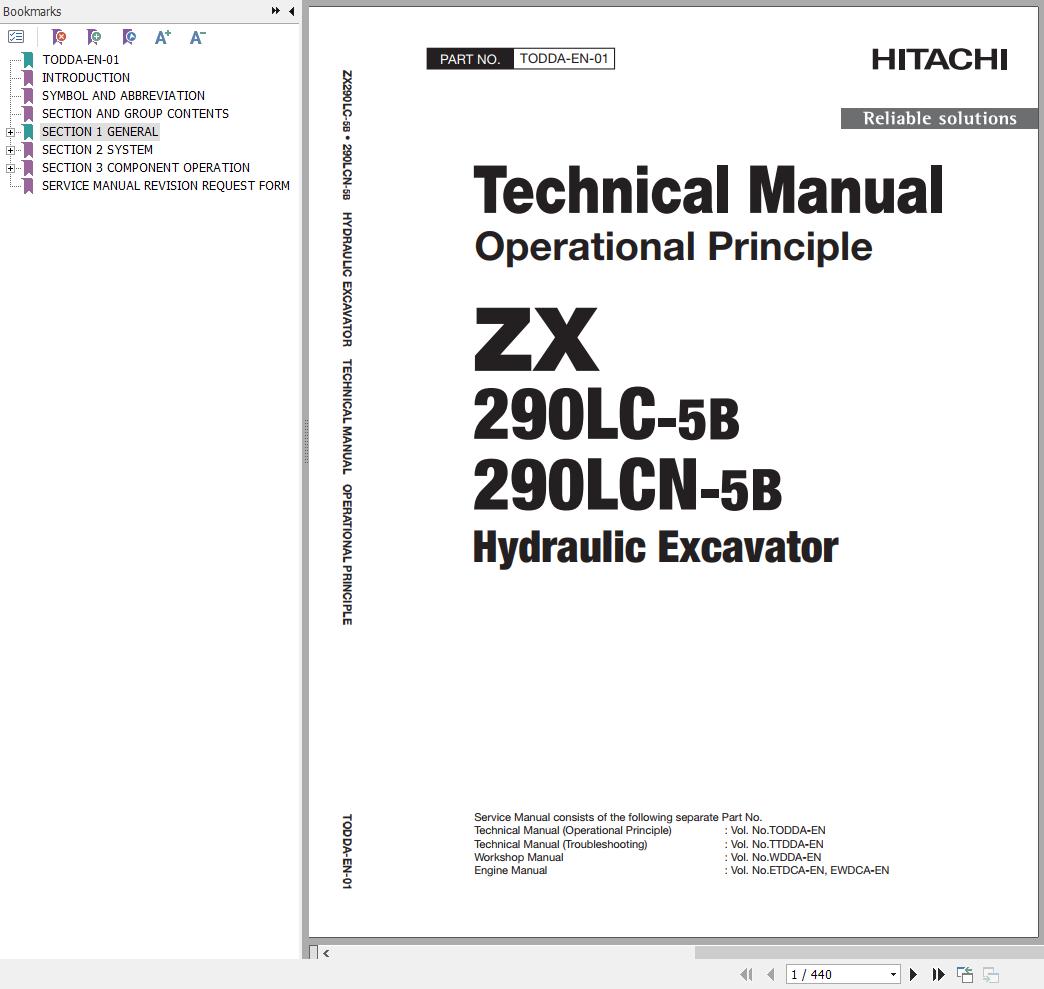Click the HITACHI logo on the page
The image size is (1044, 989).
pyautogui.click(x=939, y=60)
